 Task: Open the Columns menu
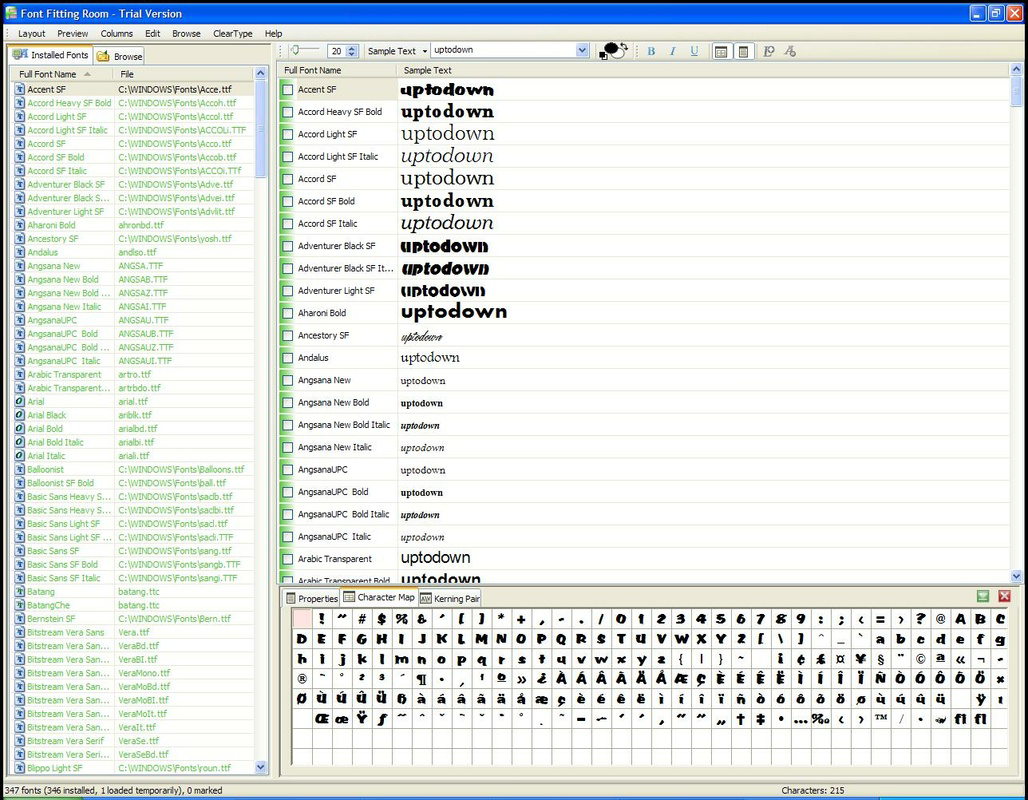(x=117, y=33)
